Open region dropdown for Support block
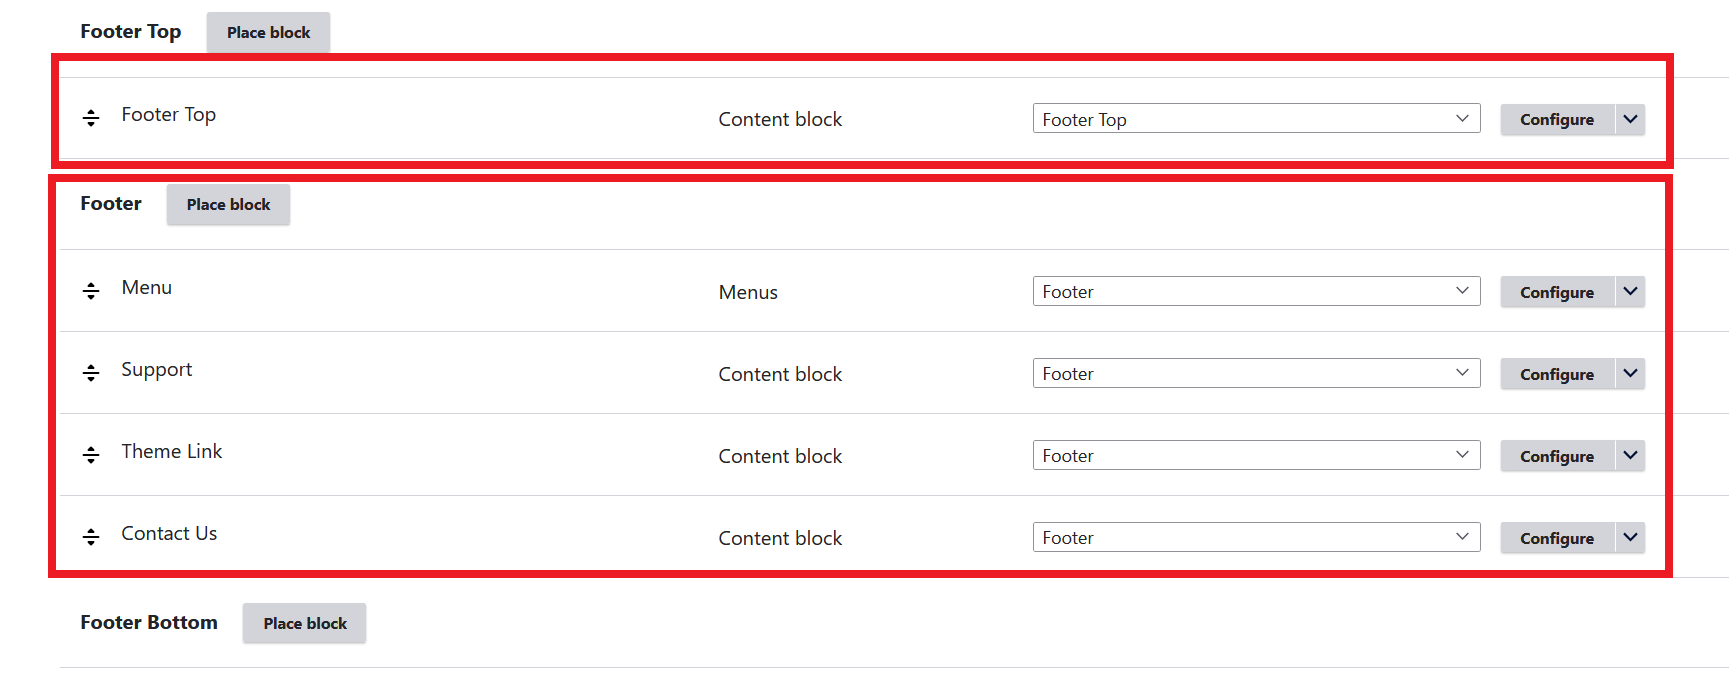This screenshot has width=1729, height=673. (1255, 373)
